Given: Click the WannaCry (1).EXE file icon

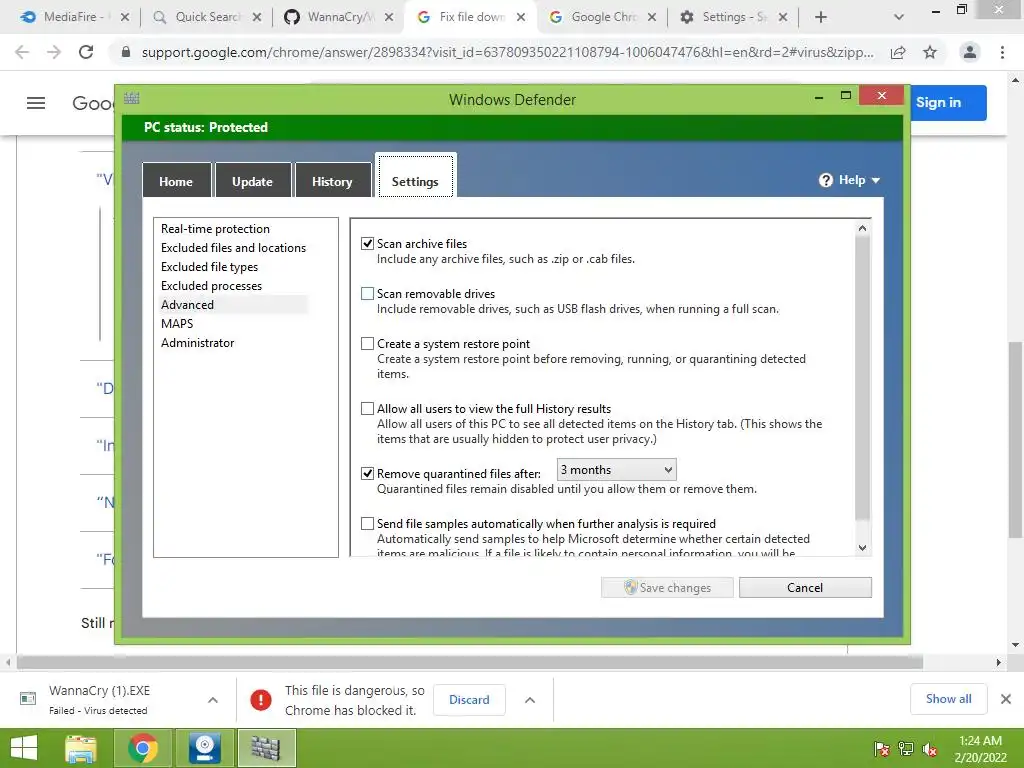Looking at the screenshot, I should tap(28, 699).
